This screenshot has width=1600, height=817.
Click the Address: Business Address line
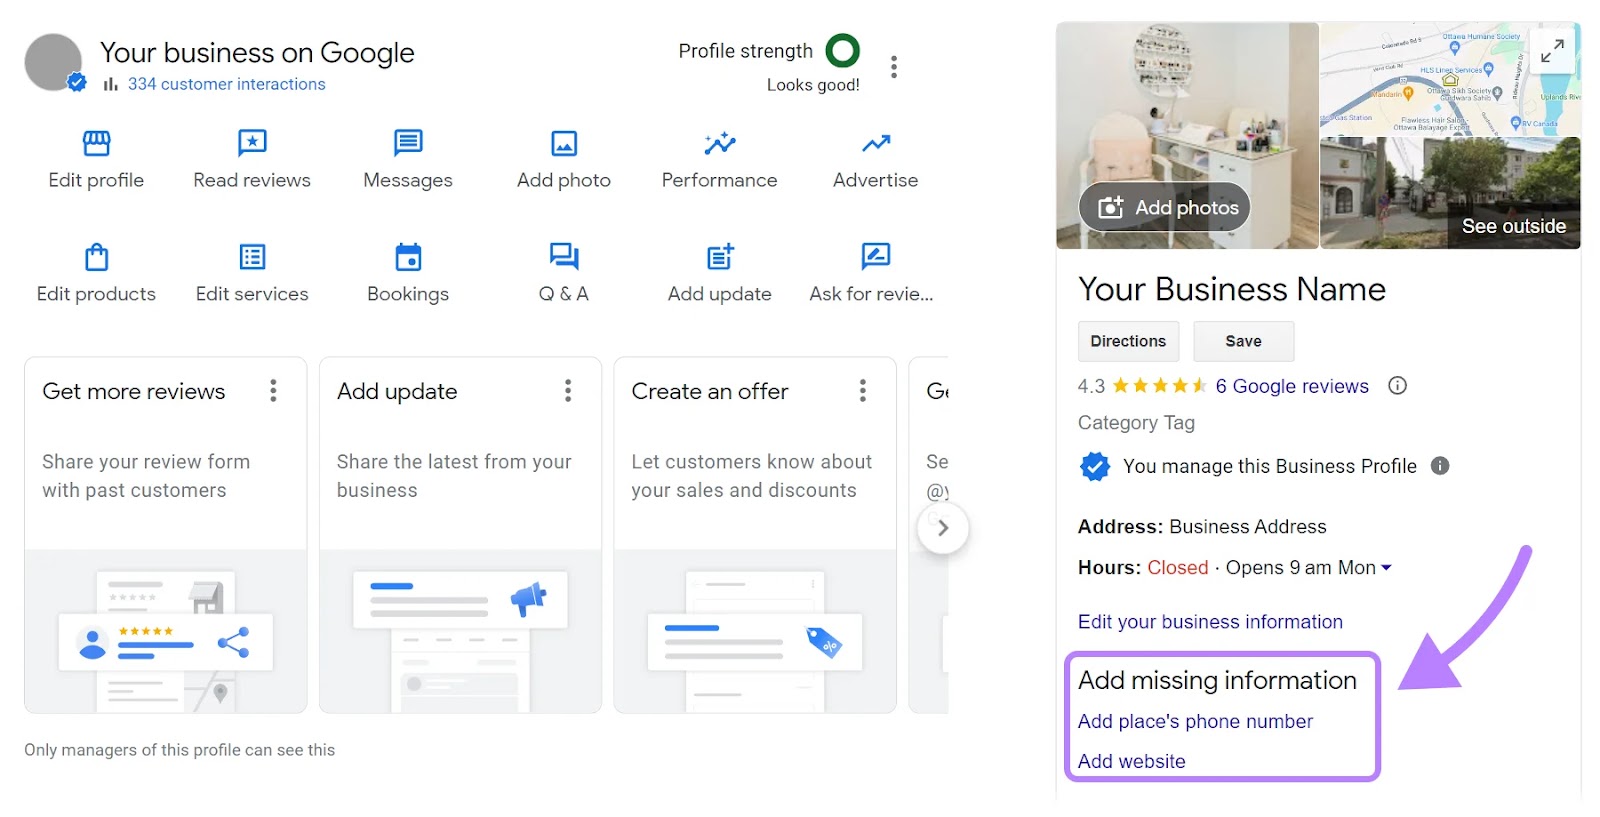(x=1202, y=527)
